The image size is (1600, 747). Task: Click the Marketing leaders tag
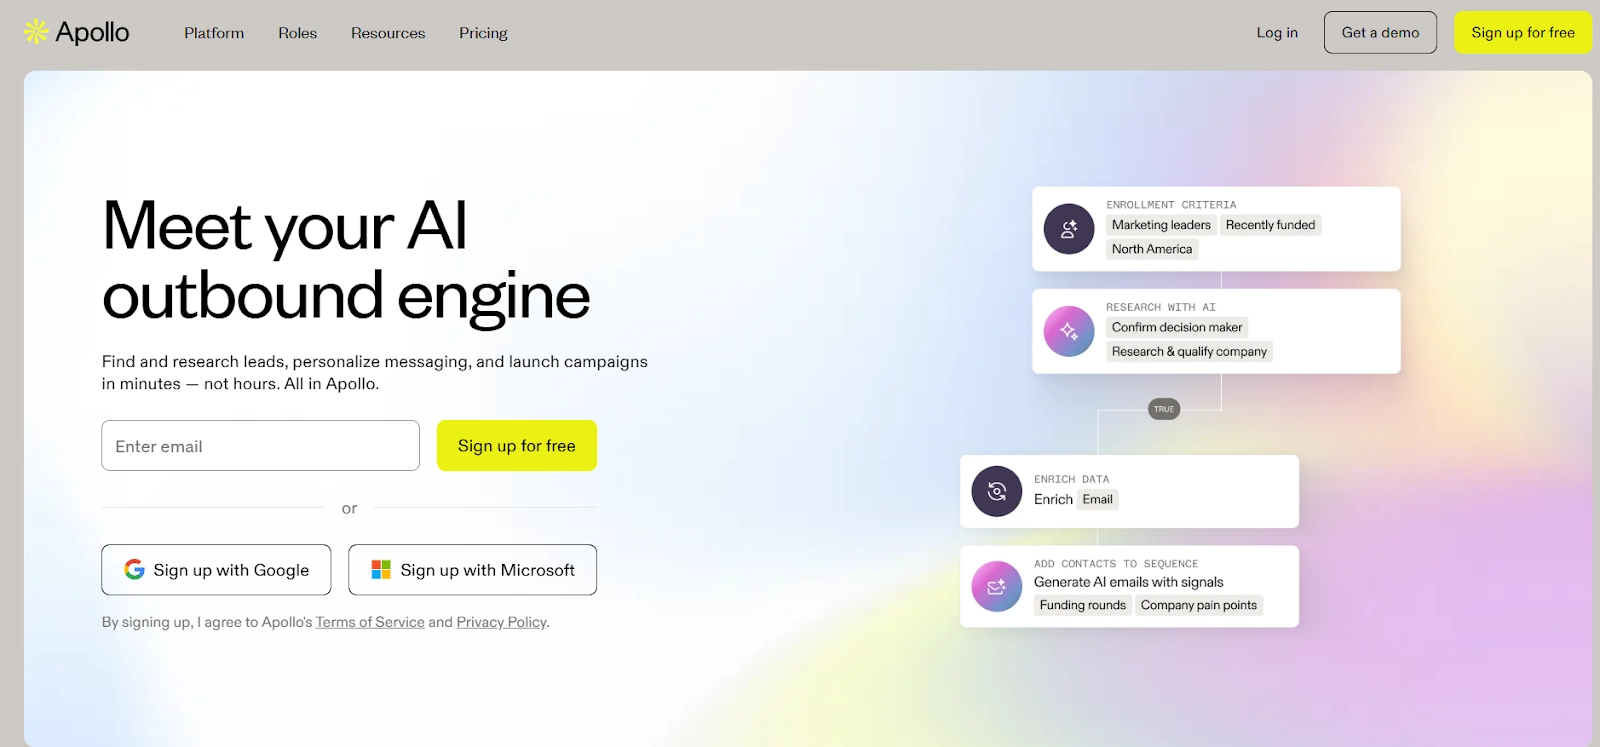pyautogui.click(x=1161, y=225)
